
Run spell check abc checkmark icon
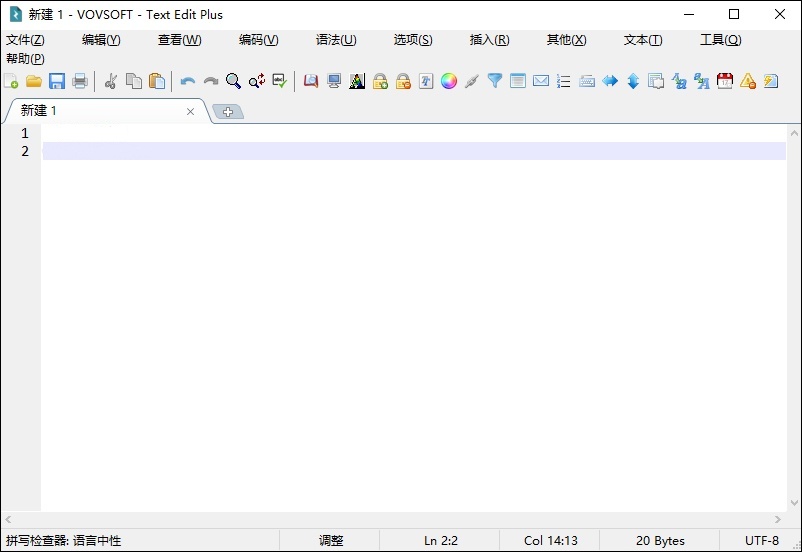280,81
